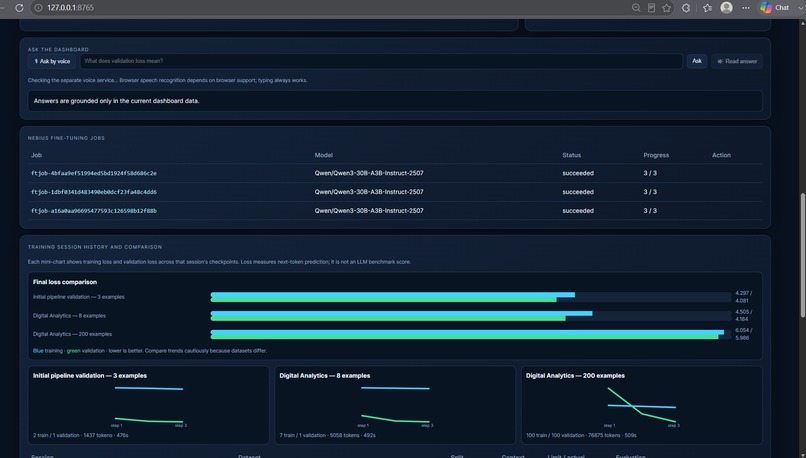The image size is (806, 458).
Task: Click the Ask button
Action: 697,61
